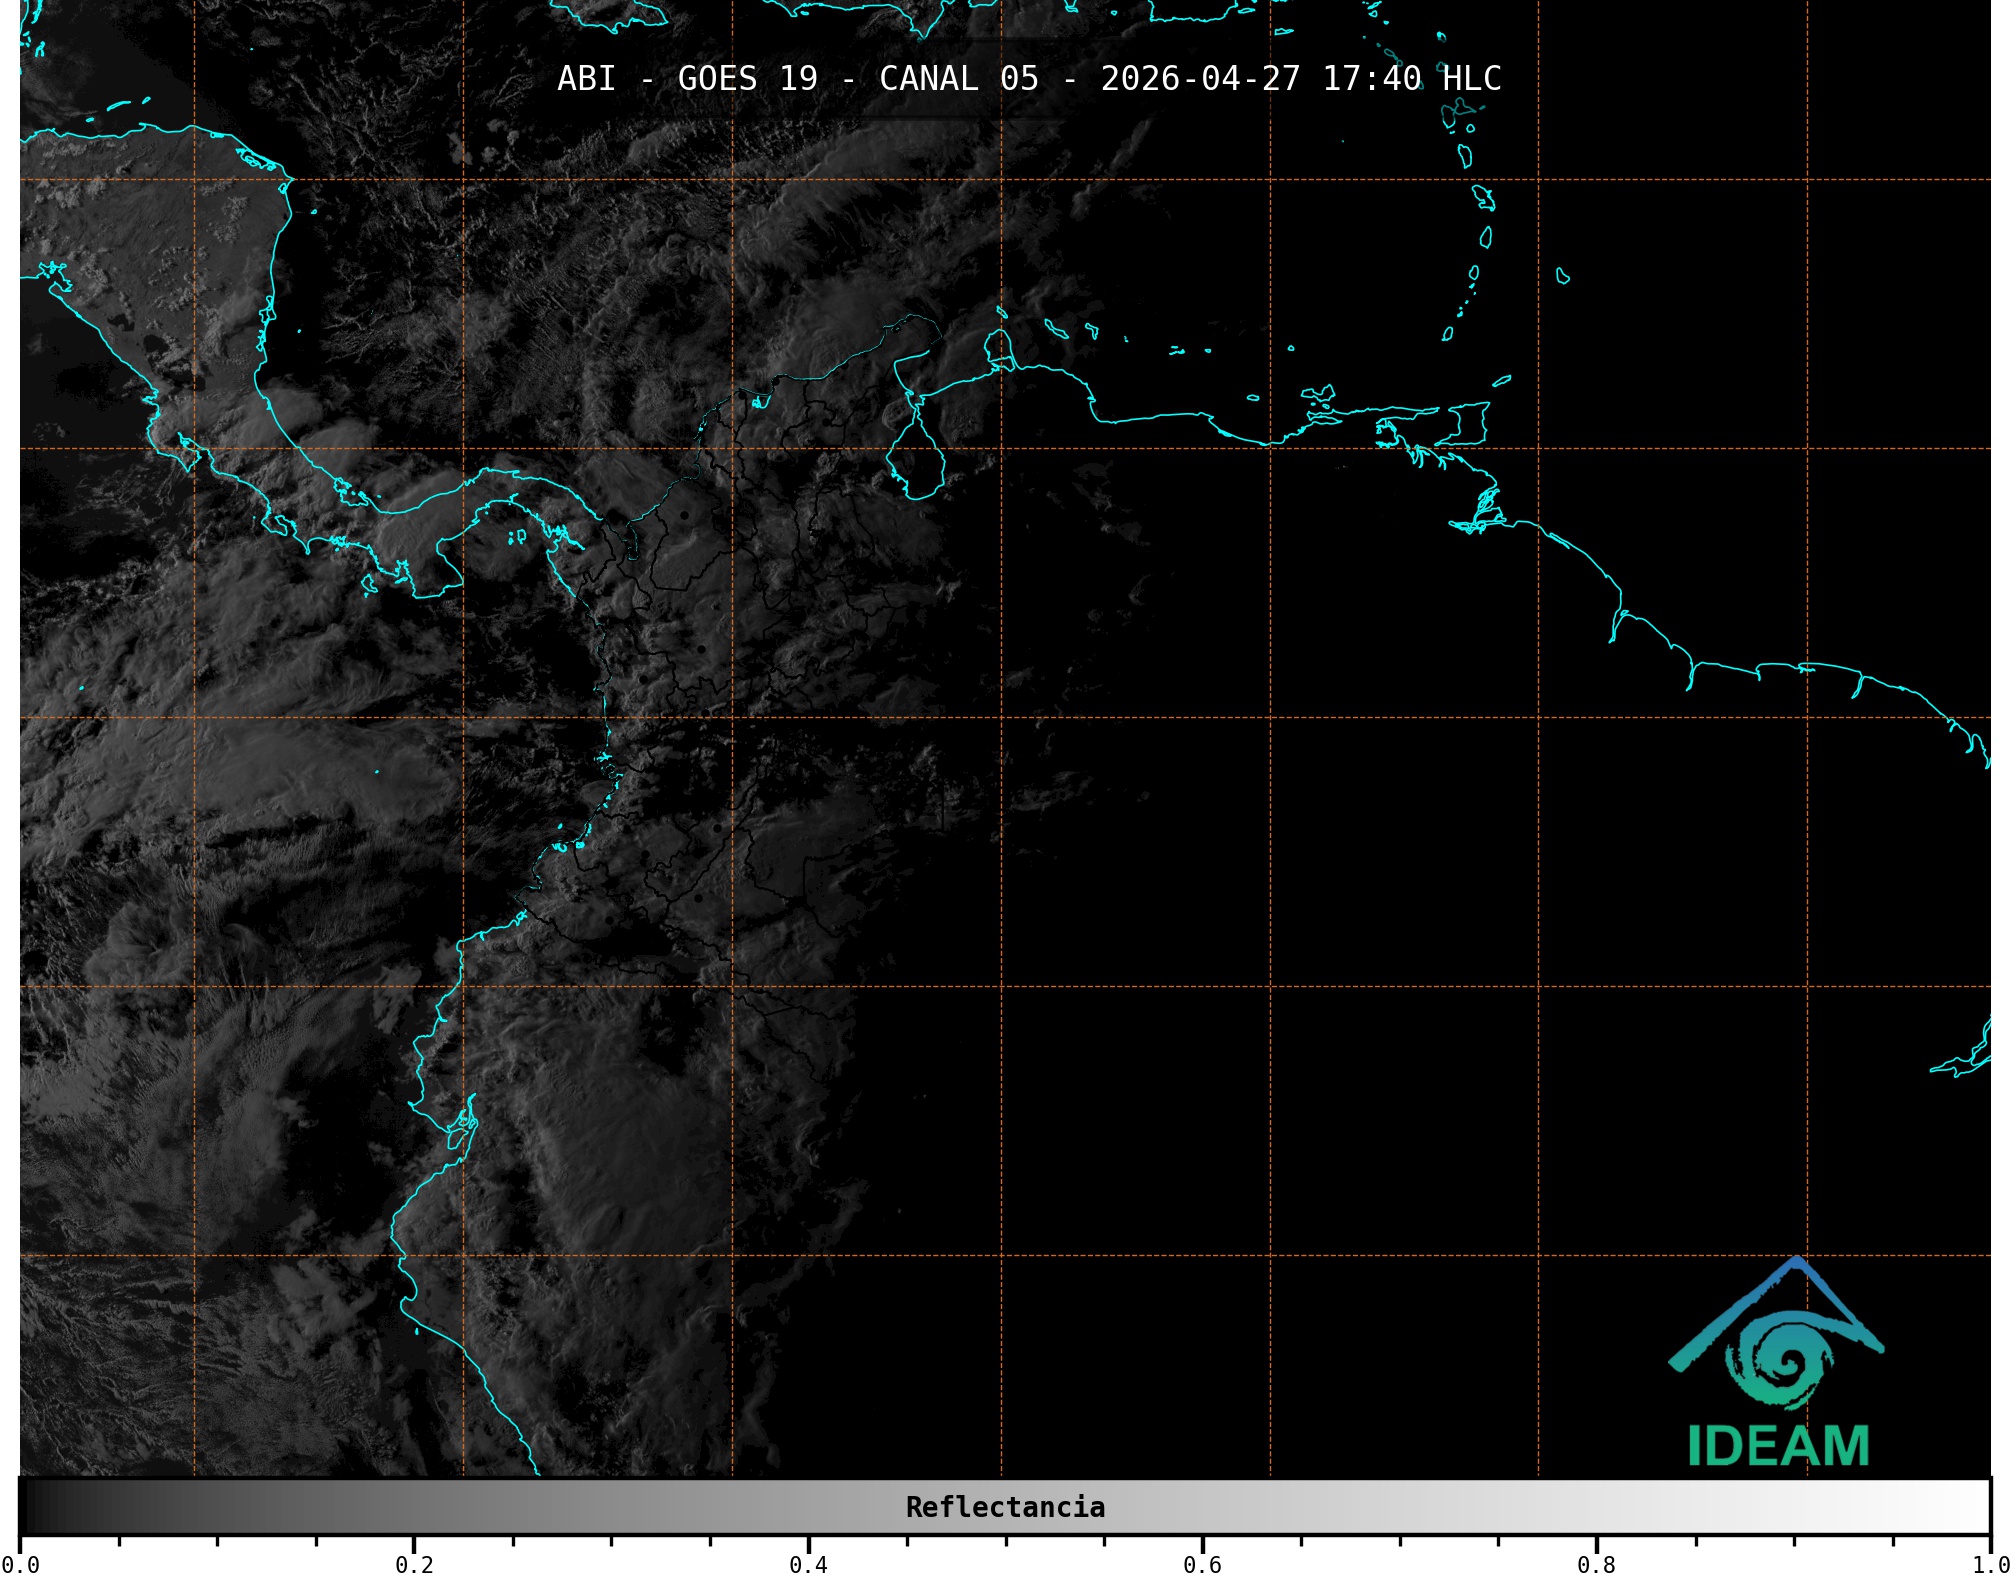Click the green IDEAM text below logo

point(1778,1446)
